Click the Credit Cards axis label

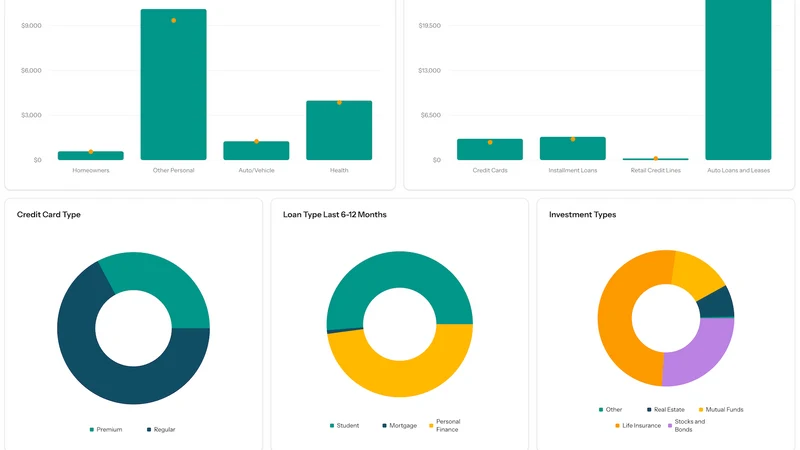tap(490, 170)
